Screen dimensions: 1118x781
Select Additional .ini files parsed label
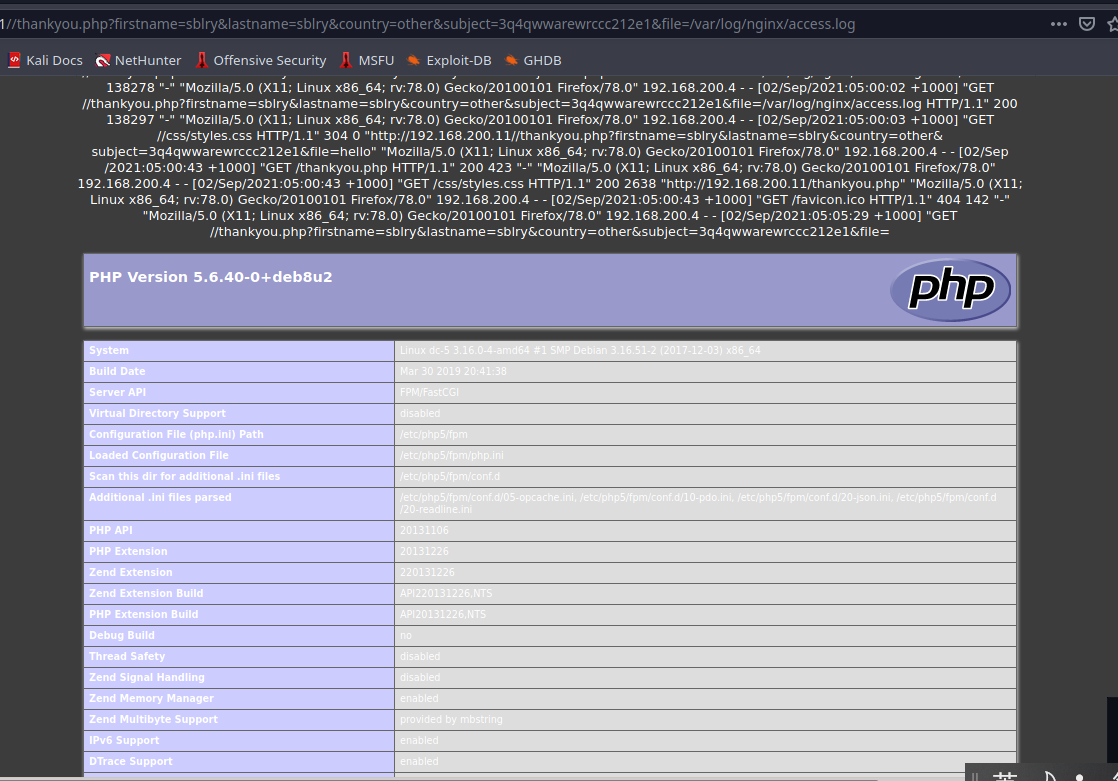click(x=160, y=497)
